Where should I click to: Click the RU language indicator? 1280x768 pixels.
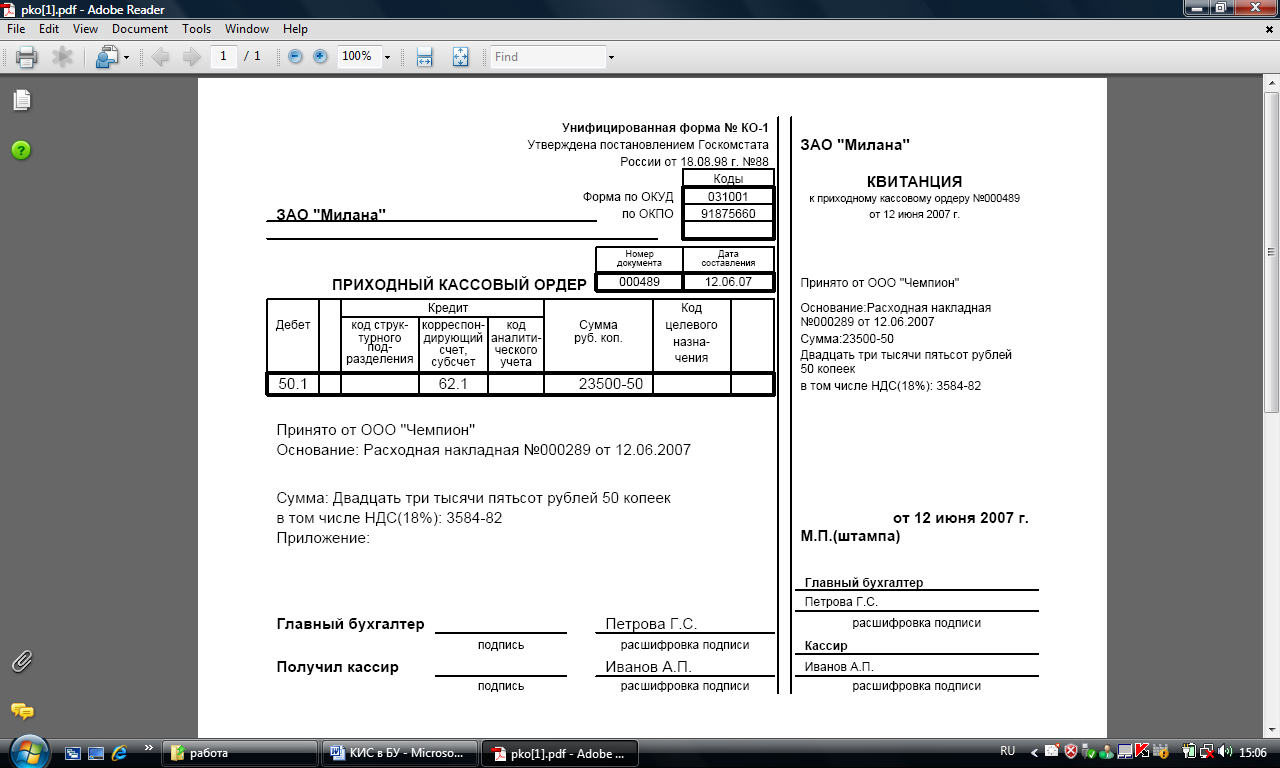tap(1008, 751)
